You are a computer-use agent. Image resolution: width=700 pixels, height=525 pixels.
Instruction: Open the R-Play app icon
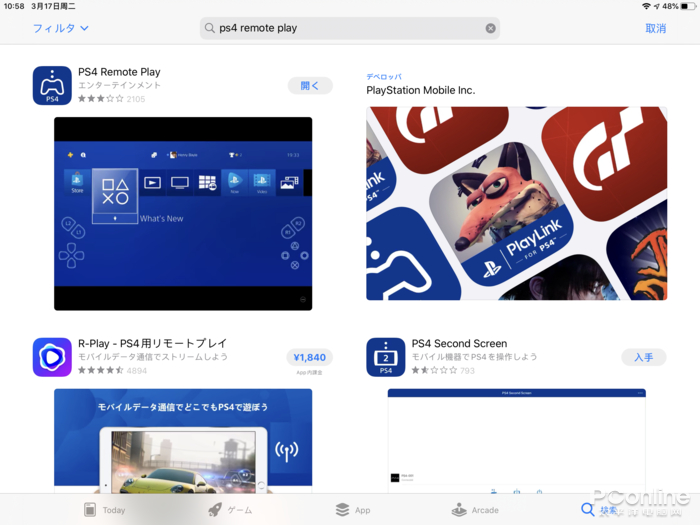(52, 357)
